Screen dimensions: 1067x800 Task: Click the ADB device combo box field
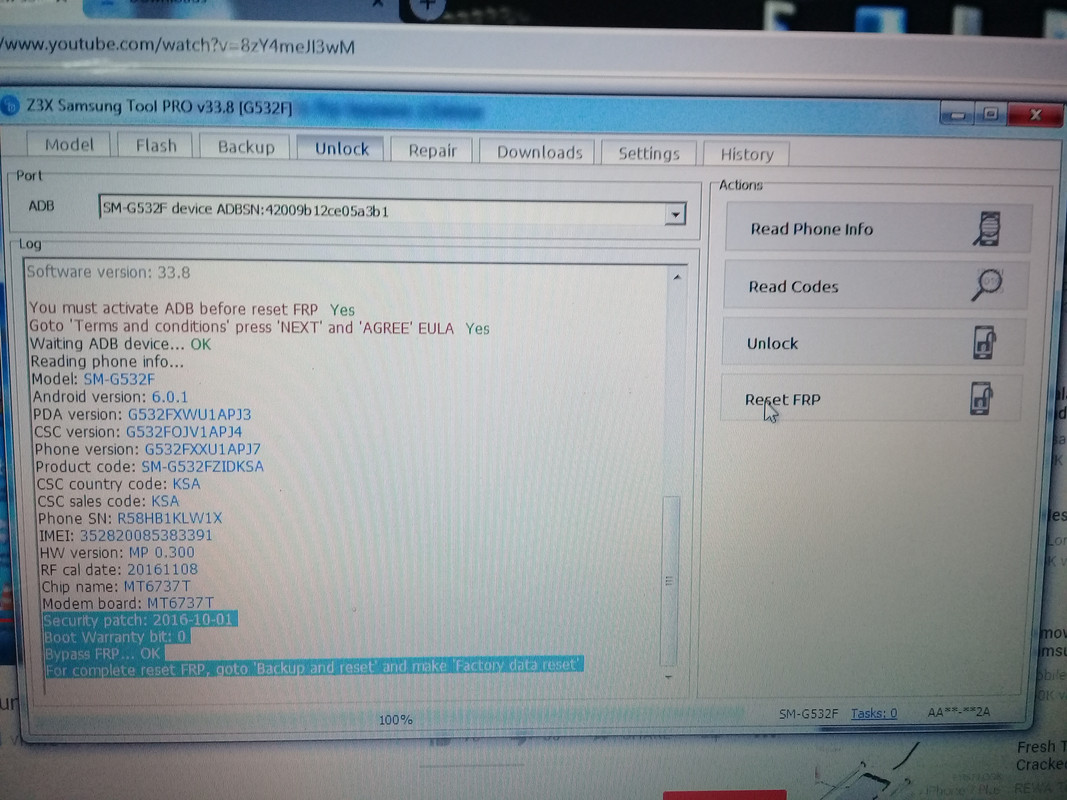pyautogui.click(x=391, y=211)
